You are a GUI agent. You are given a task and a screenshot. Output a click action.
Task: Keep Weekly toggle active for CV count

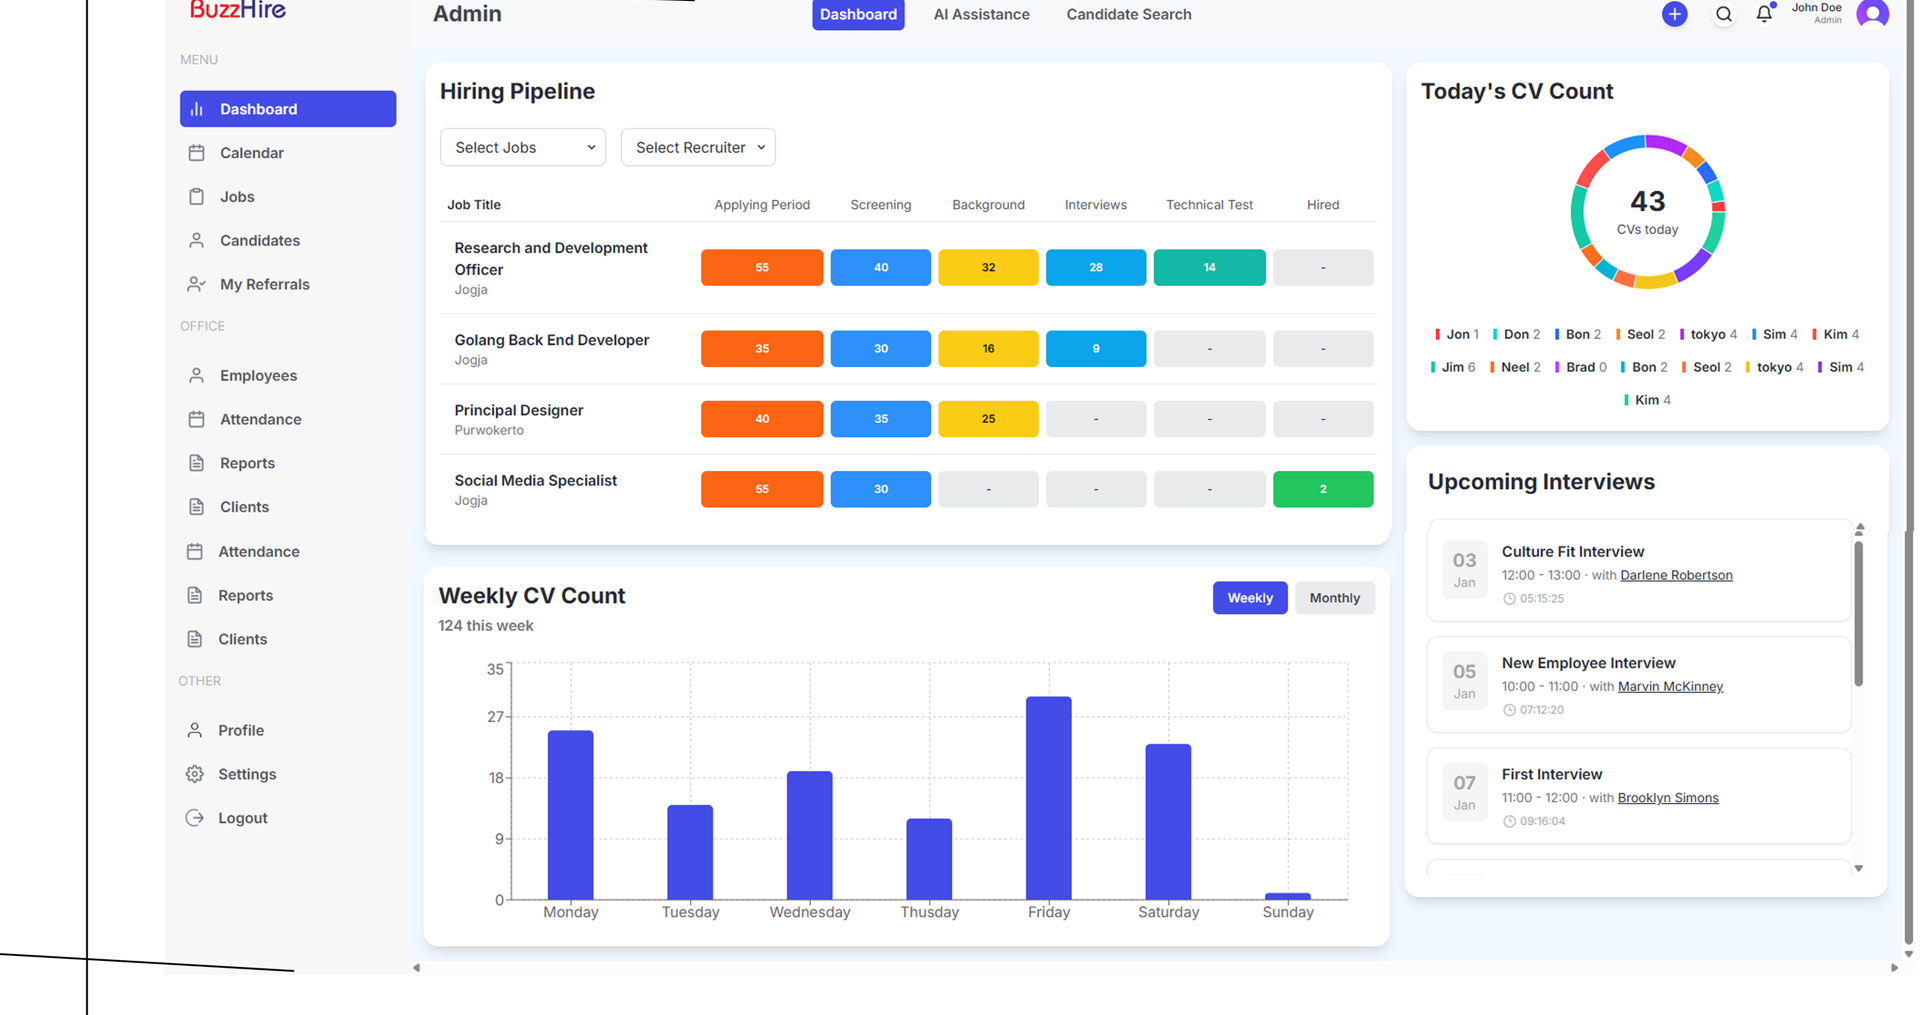pos(1249,597)
